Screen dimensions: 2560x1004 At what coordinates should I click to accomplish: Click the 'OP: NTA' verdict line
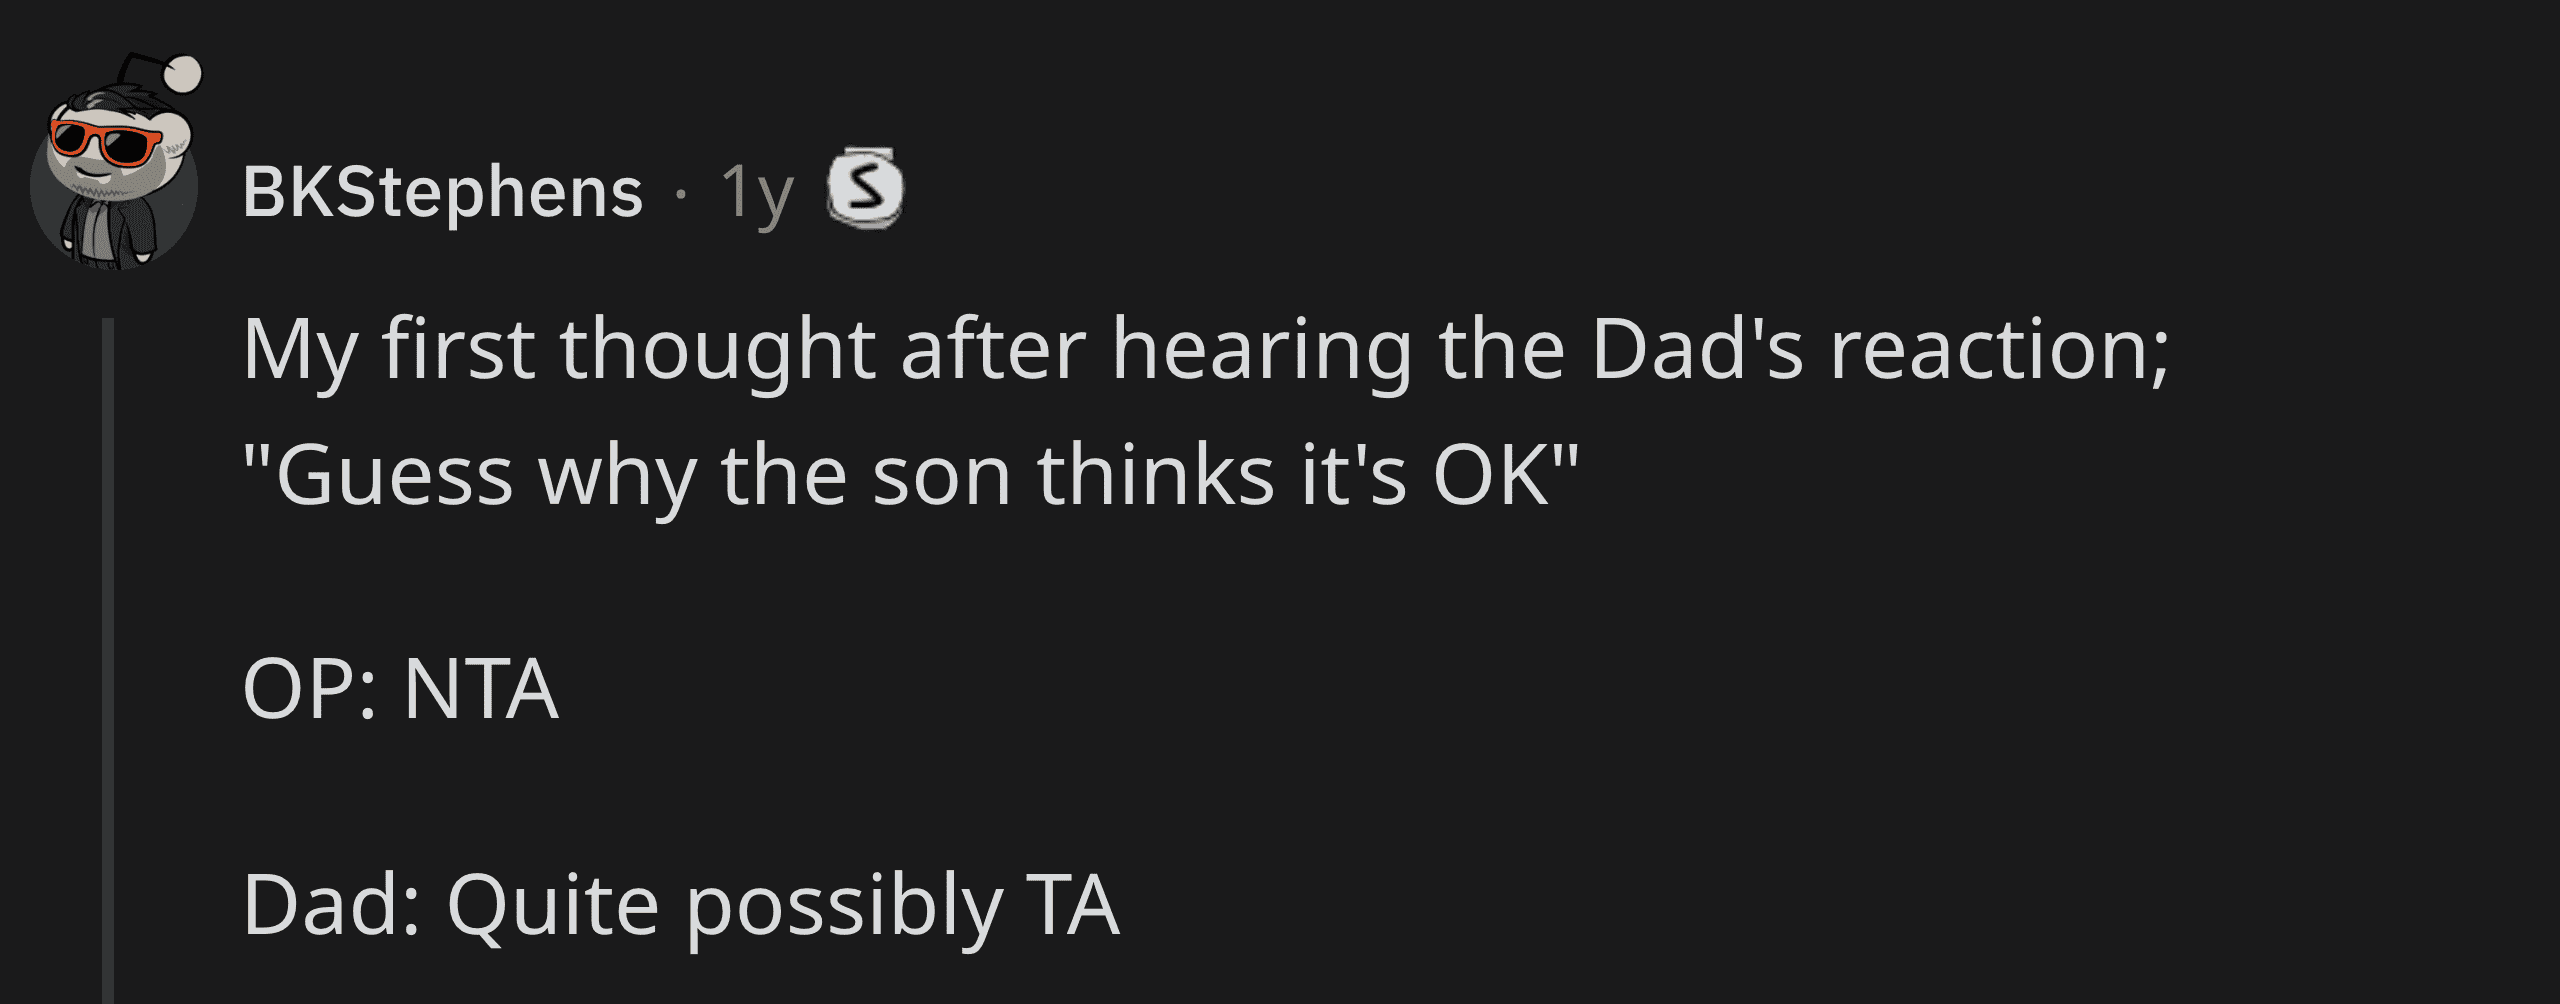click(400, 689)
